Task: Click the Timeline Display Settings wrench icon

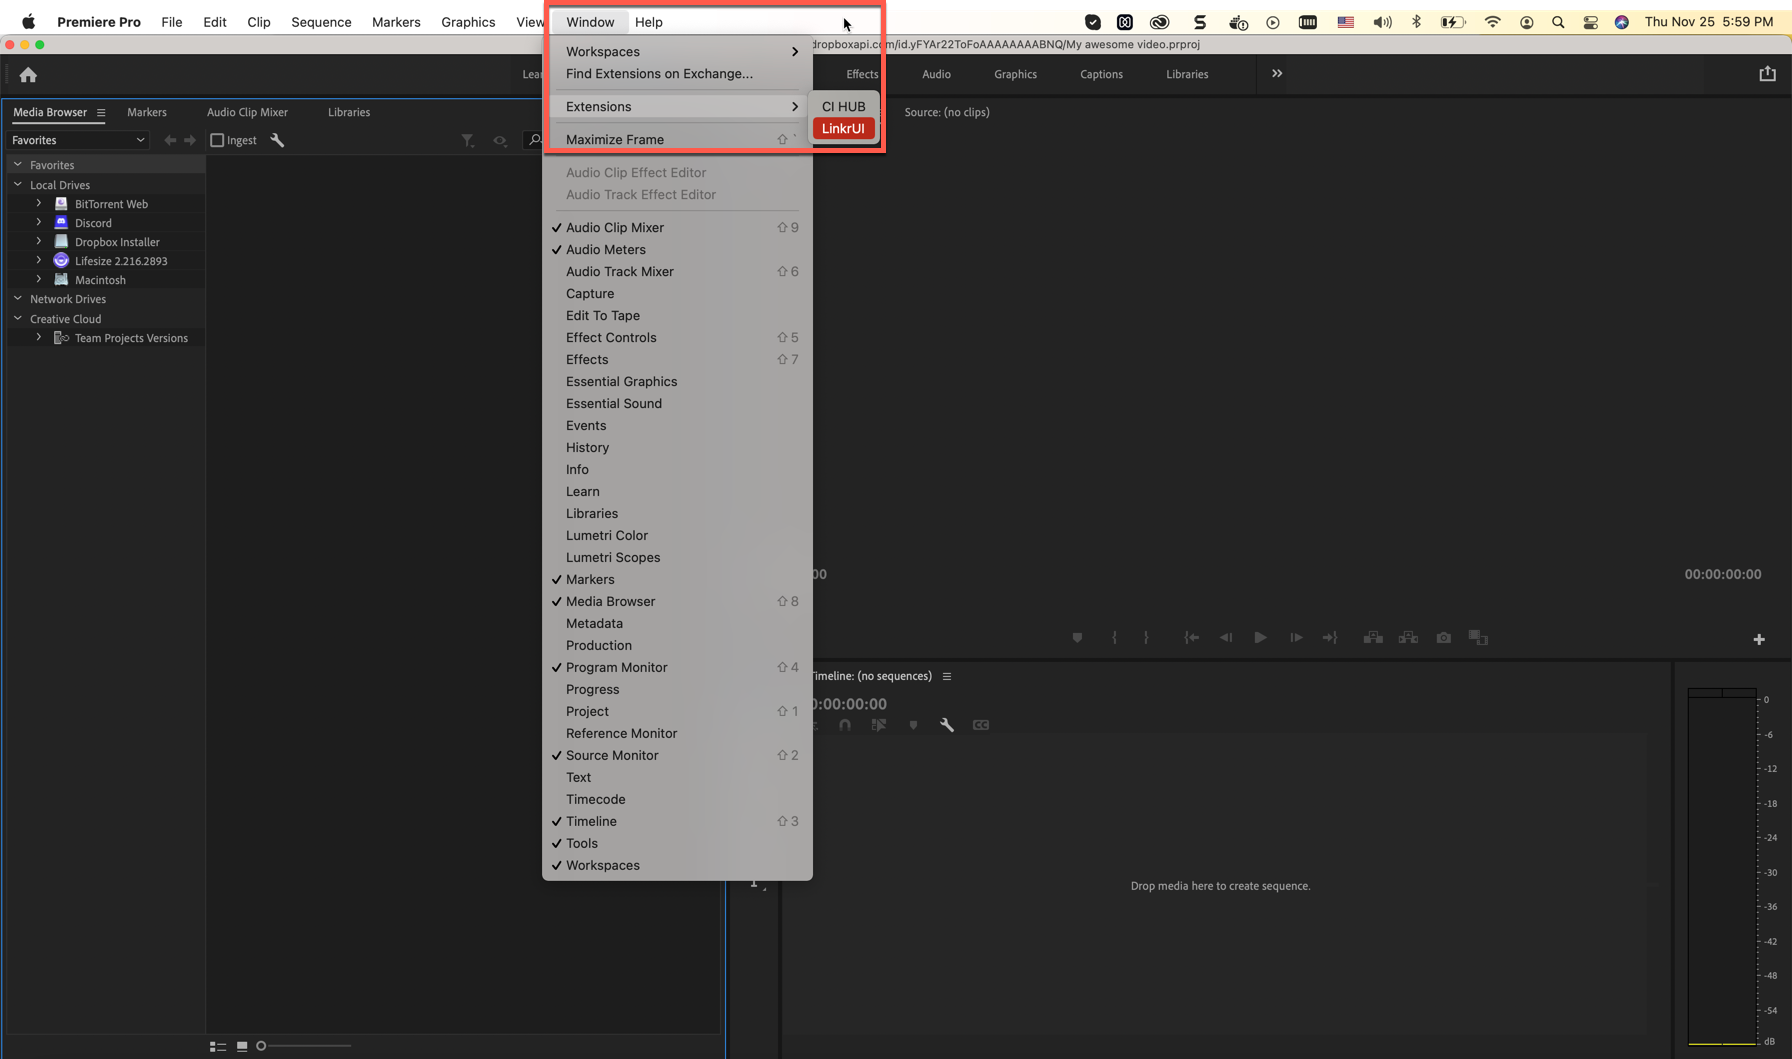Action: pos(946,725)
